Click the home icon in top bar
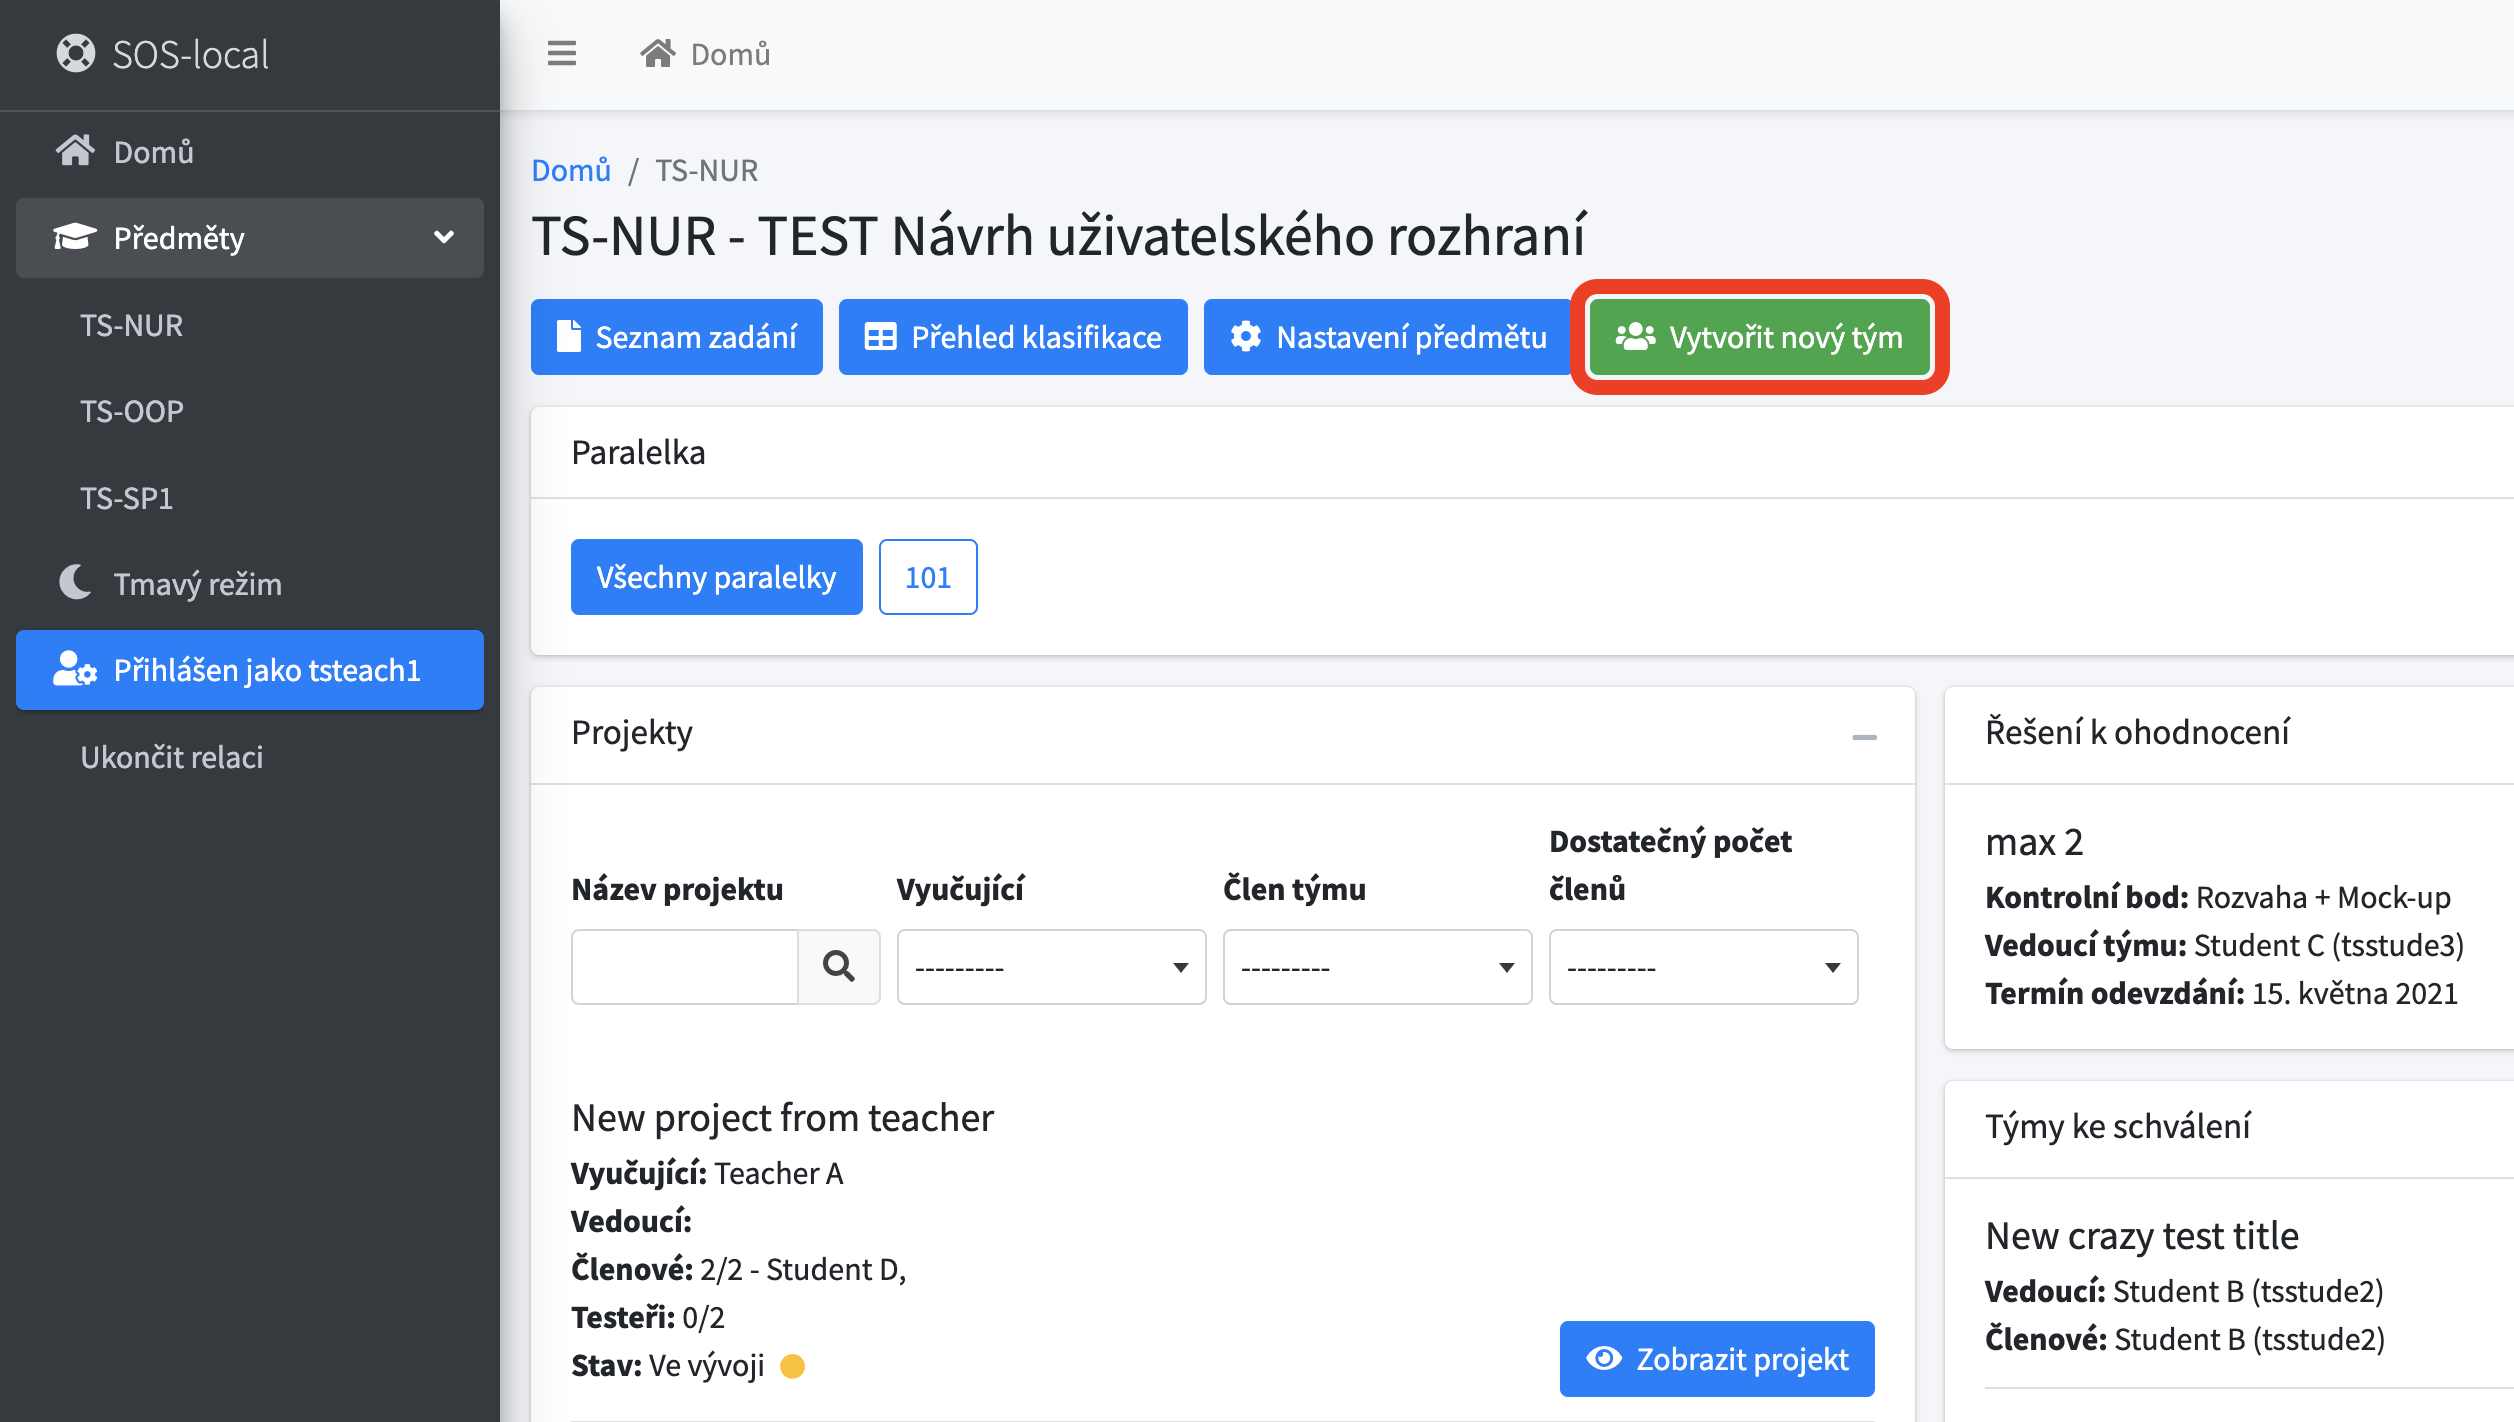The image size is (2514, 1422). tap(657, 54)
